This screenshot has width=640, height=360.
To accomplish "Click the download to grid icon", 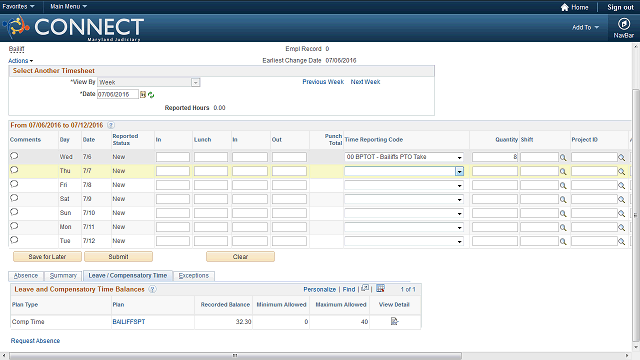I will click(380, 289).
